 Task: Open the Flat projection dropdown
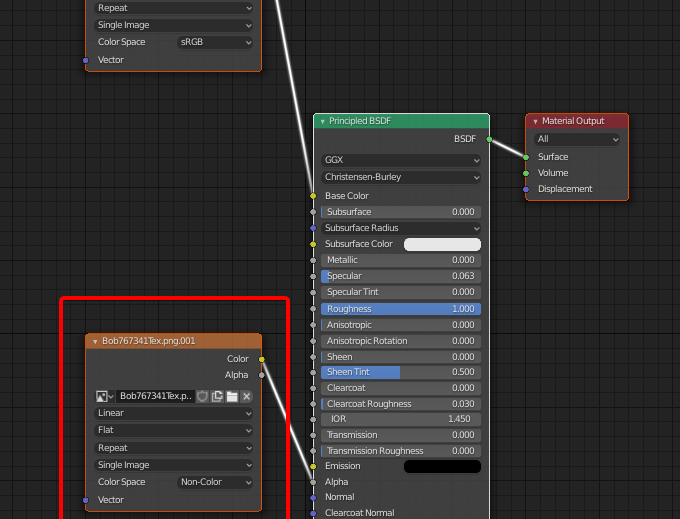[173, 430]
